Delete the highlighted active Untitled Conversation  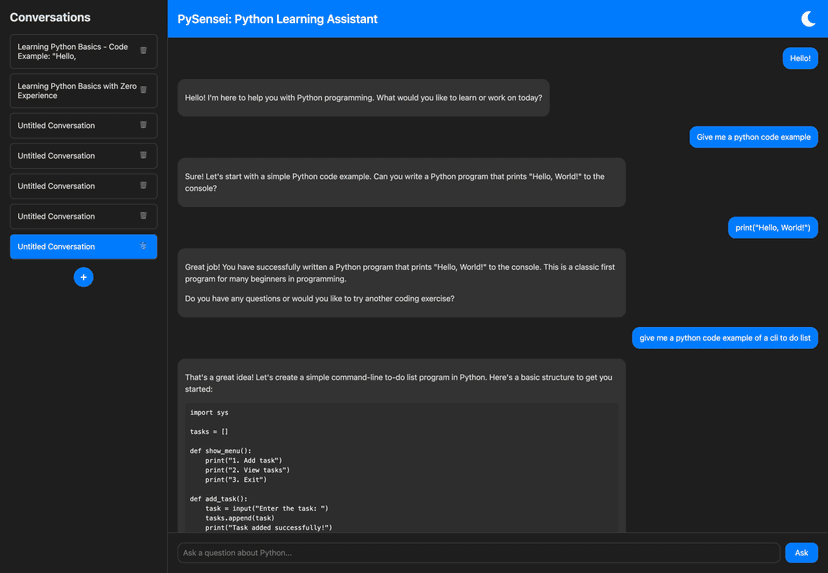(x=143, y=246)
